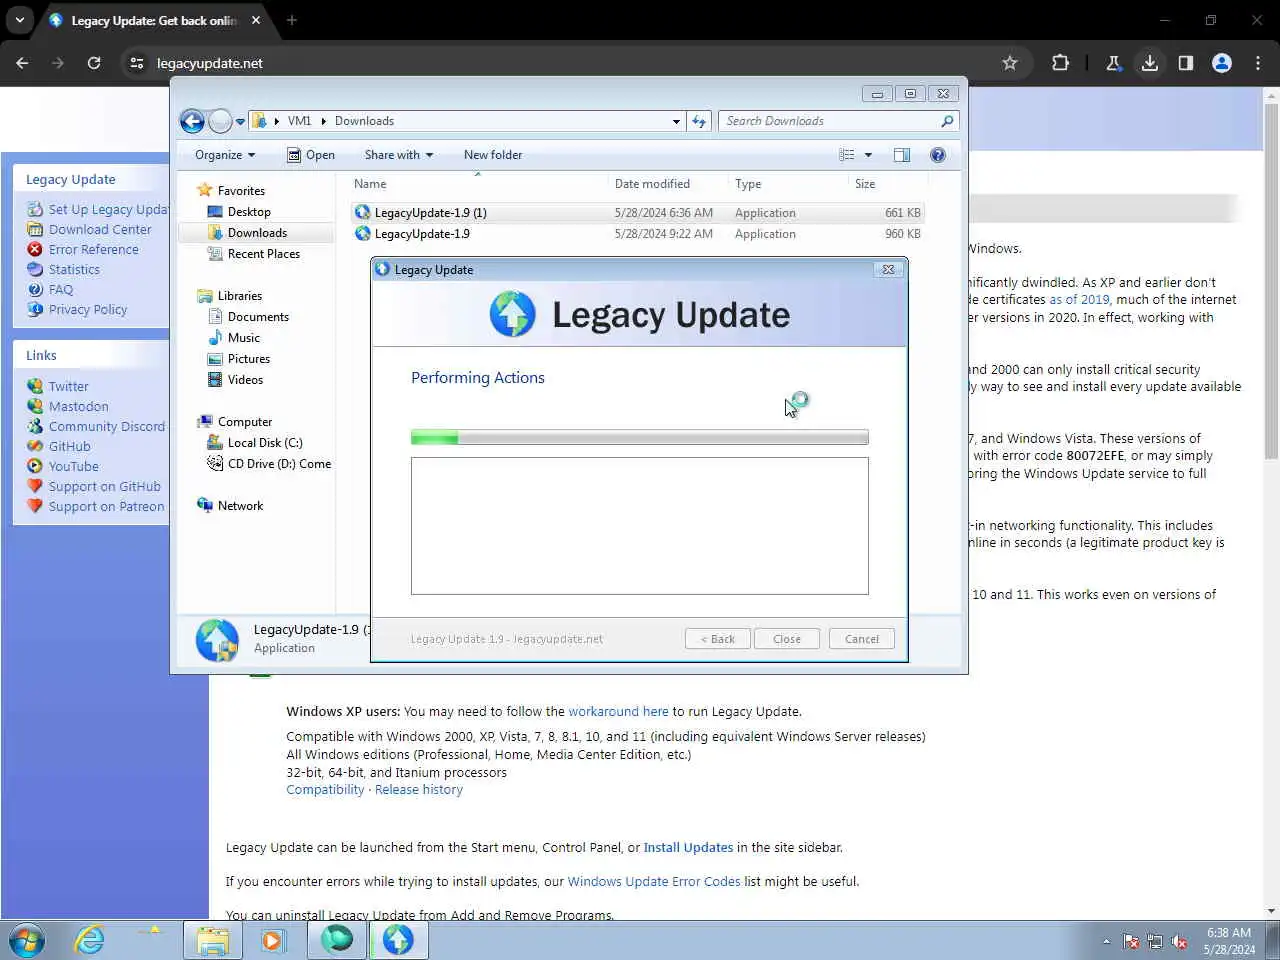The width and height of the screenshot is (1280, 960).
Task: Sort files by Size column header
Action: point(887,184)
